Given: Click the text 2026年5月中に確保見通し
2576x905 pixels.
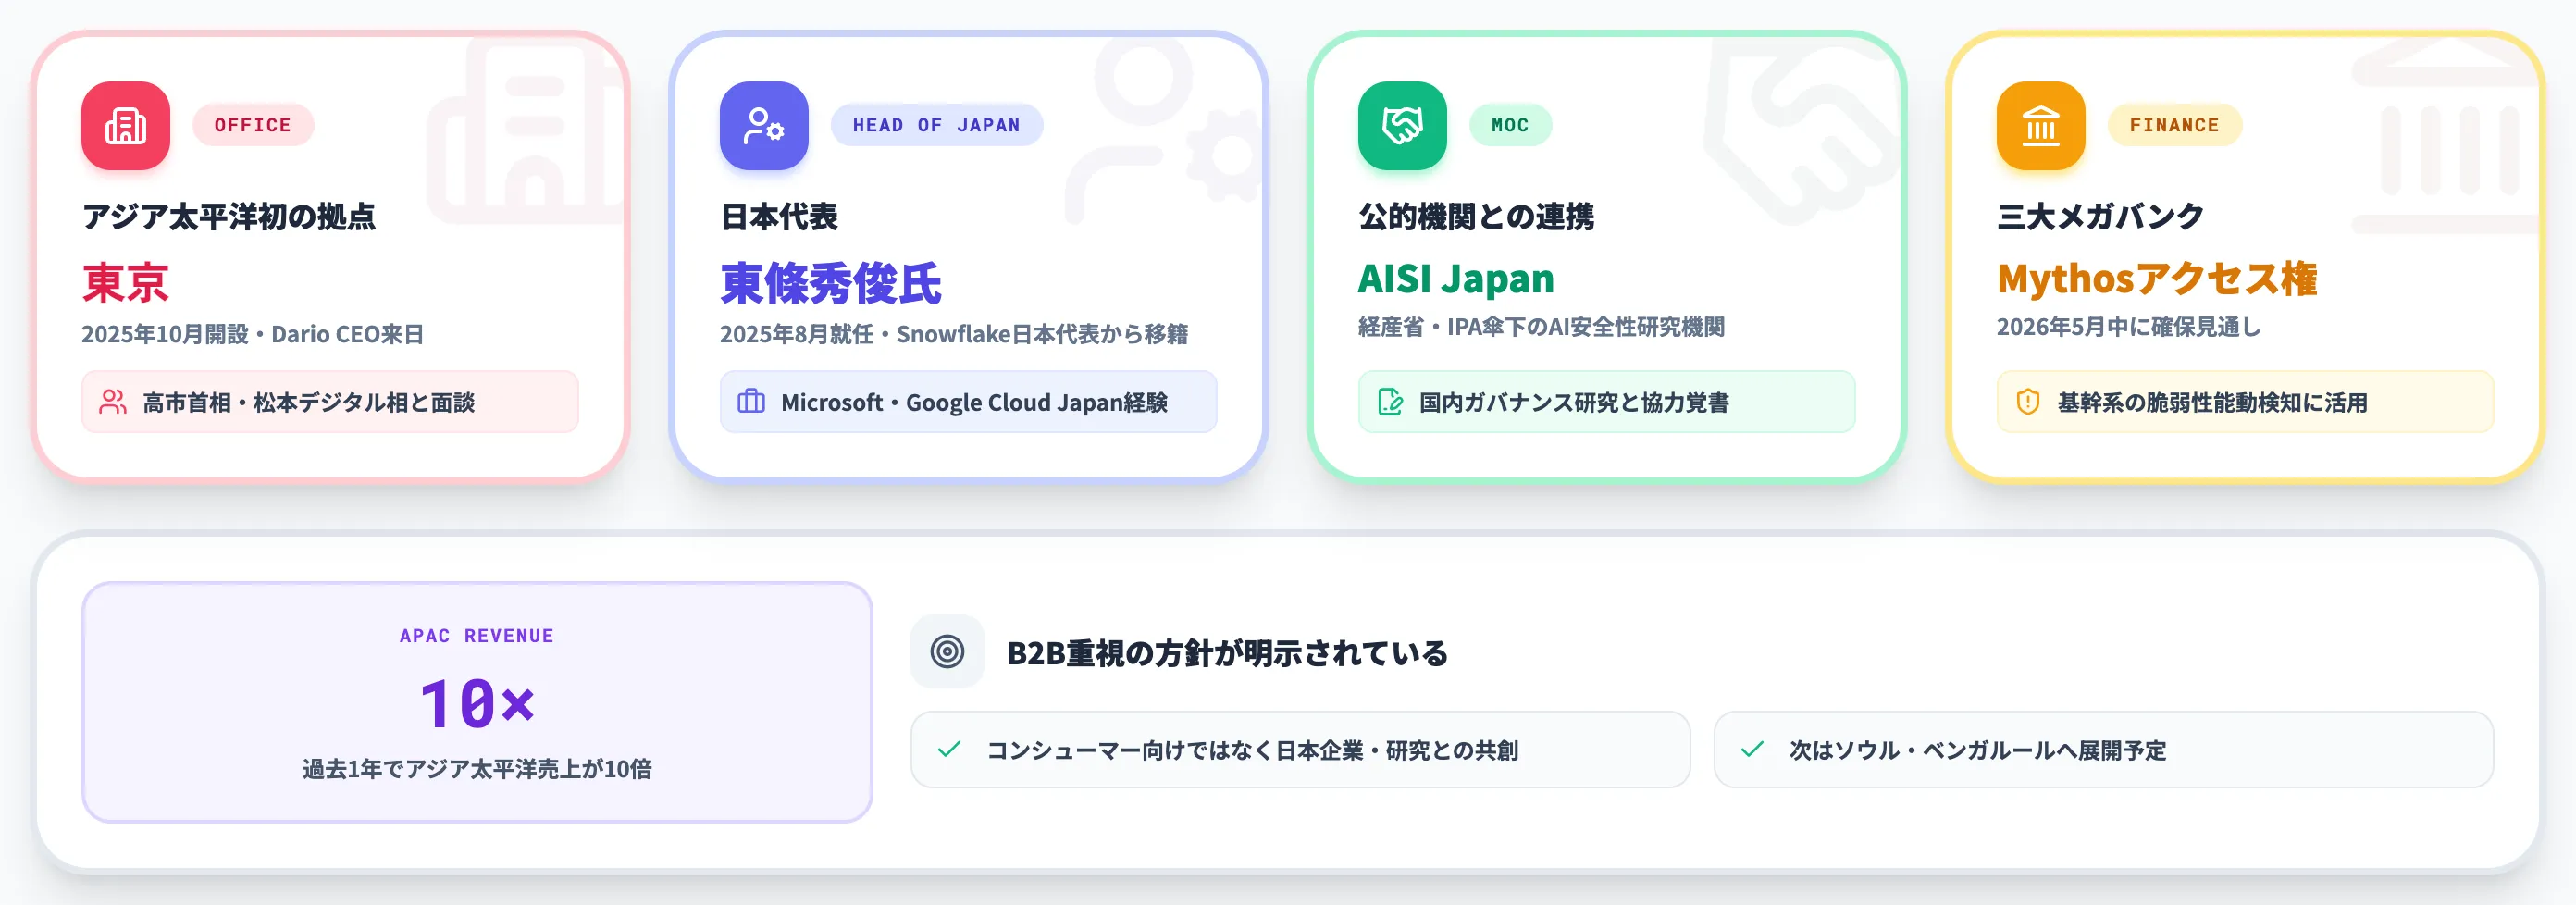Looking at the screenshot, I should [2129, 327].
